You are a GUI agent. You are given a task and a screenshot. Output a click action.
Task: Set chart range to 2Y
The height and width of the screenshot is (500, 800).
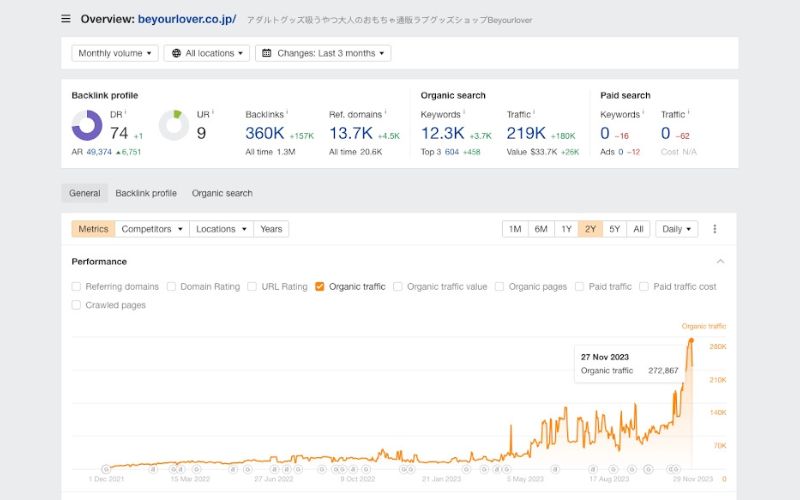tap(590, 229)
